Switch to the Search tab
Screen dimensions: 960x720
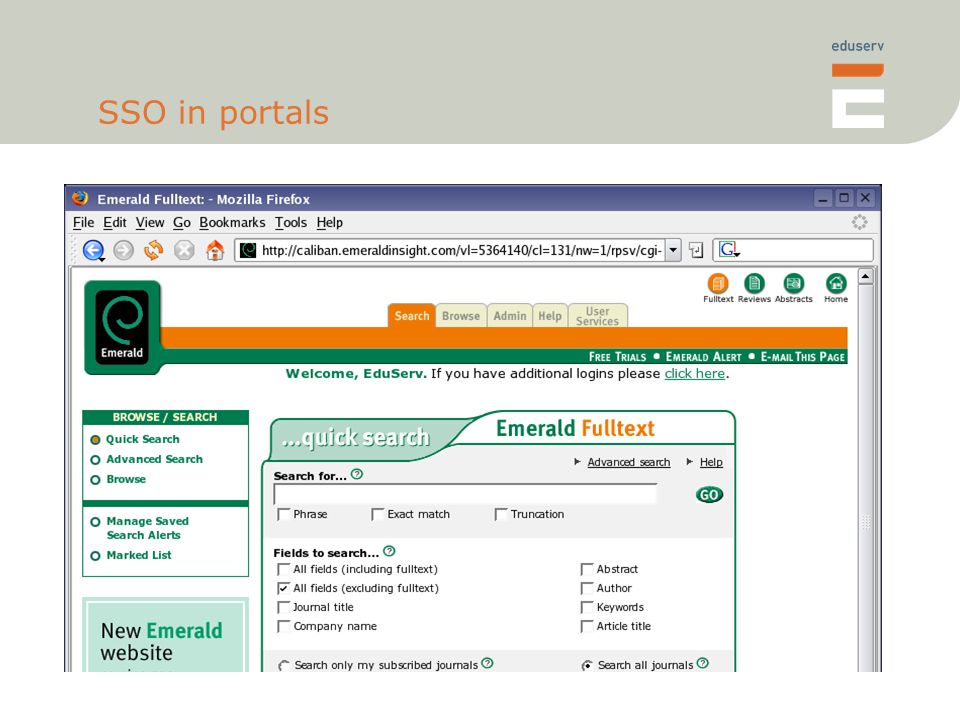[x=411, y=316]
